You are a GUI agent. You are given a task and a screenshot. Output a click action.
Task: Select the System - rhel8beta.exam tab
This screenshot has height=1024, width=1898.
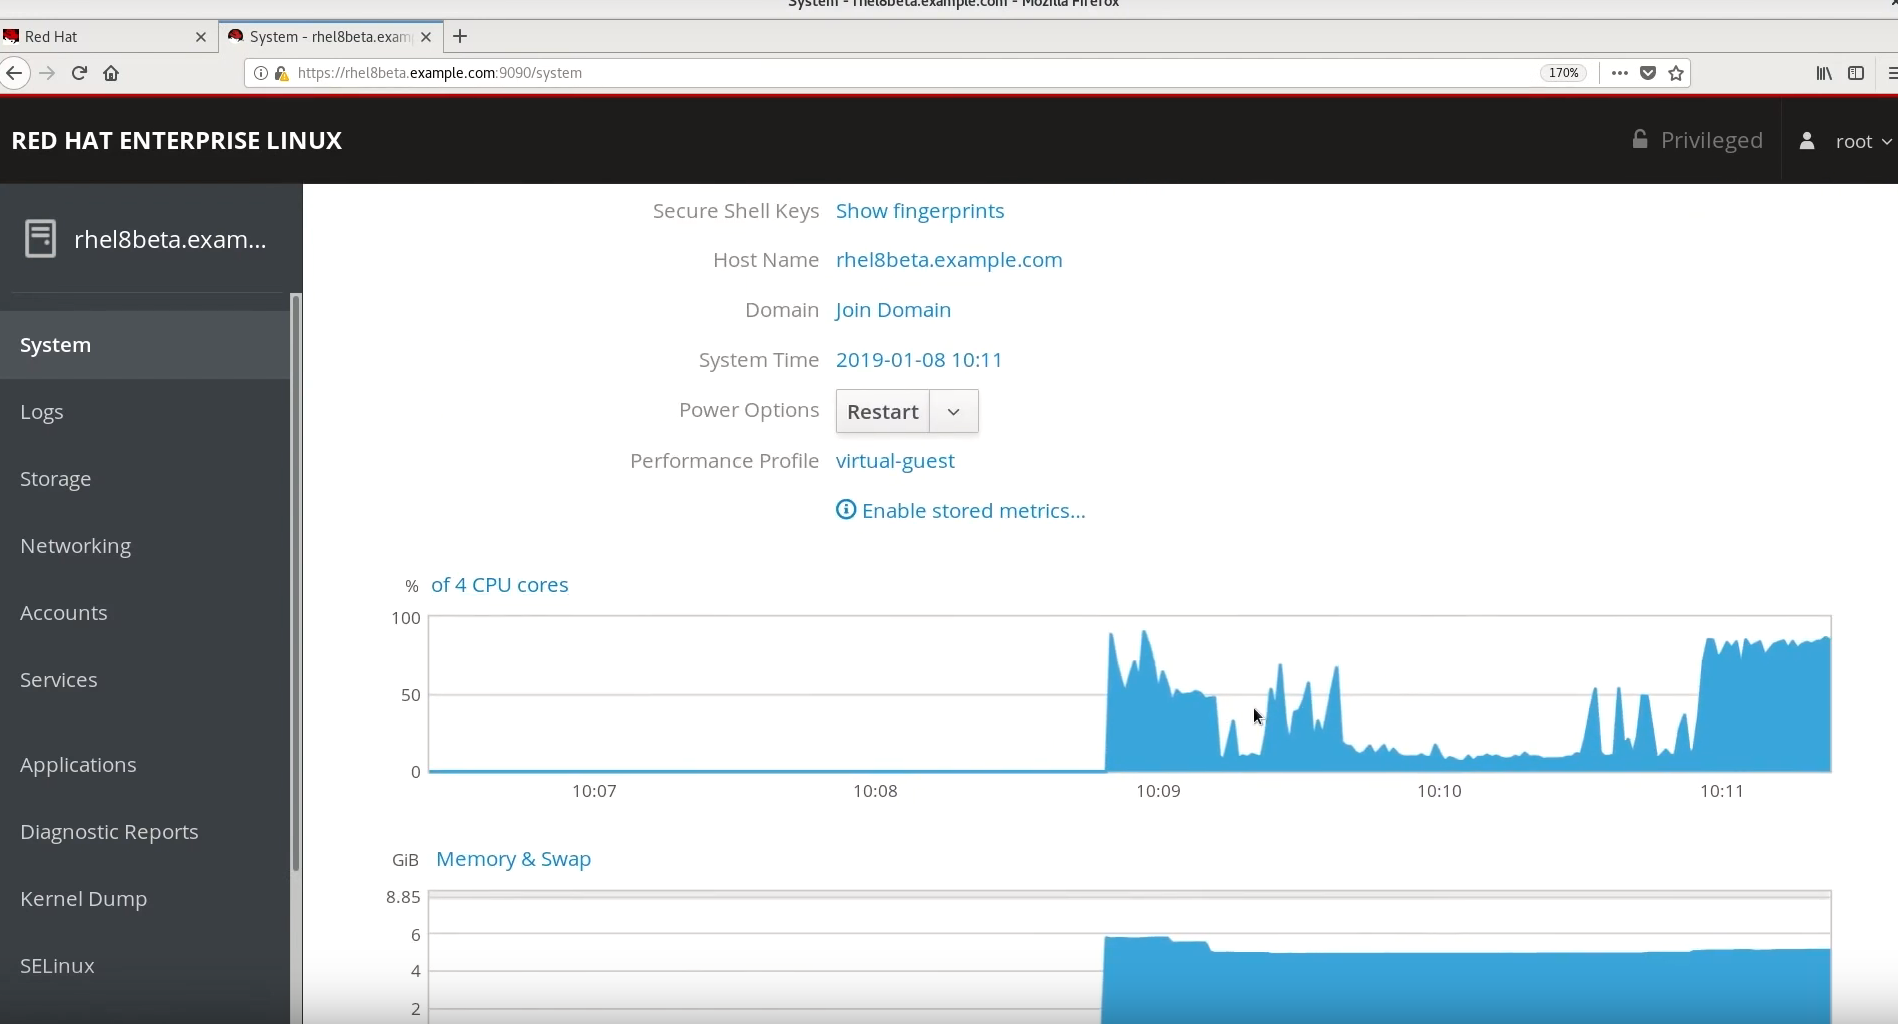click(x=330, y=37)
